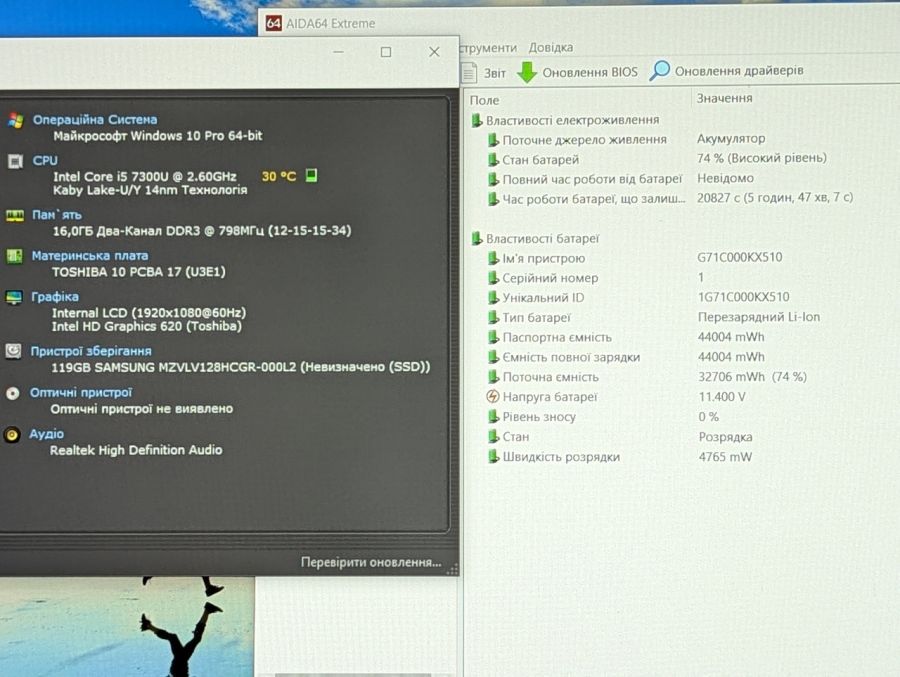The height and width of the screenshot is (677, 900).
Task: Click the RAM module icon beside Пам`ять
Action: [14, 216]
